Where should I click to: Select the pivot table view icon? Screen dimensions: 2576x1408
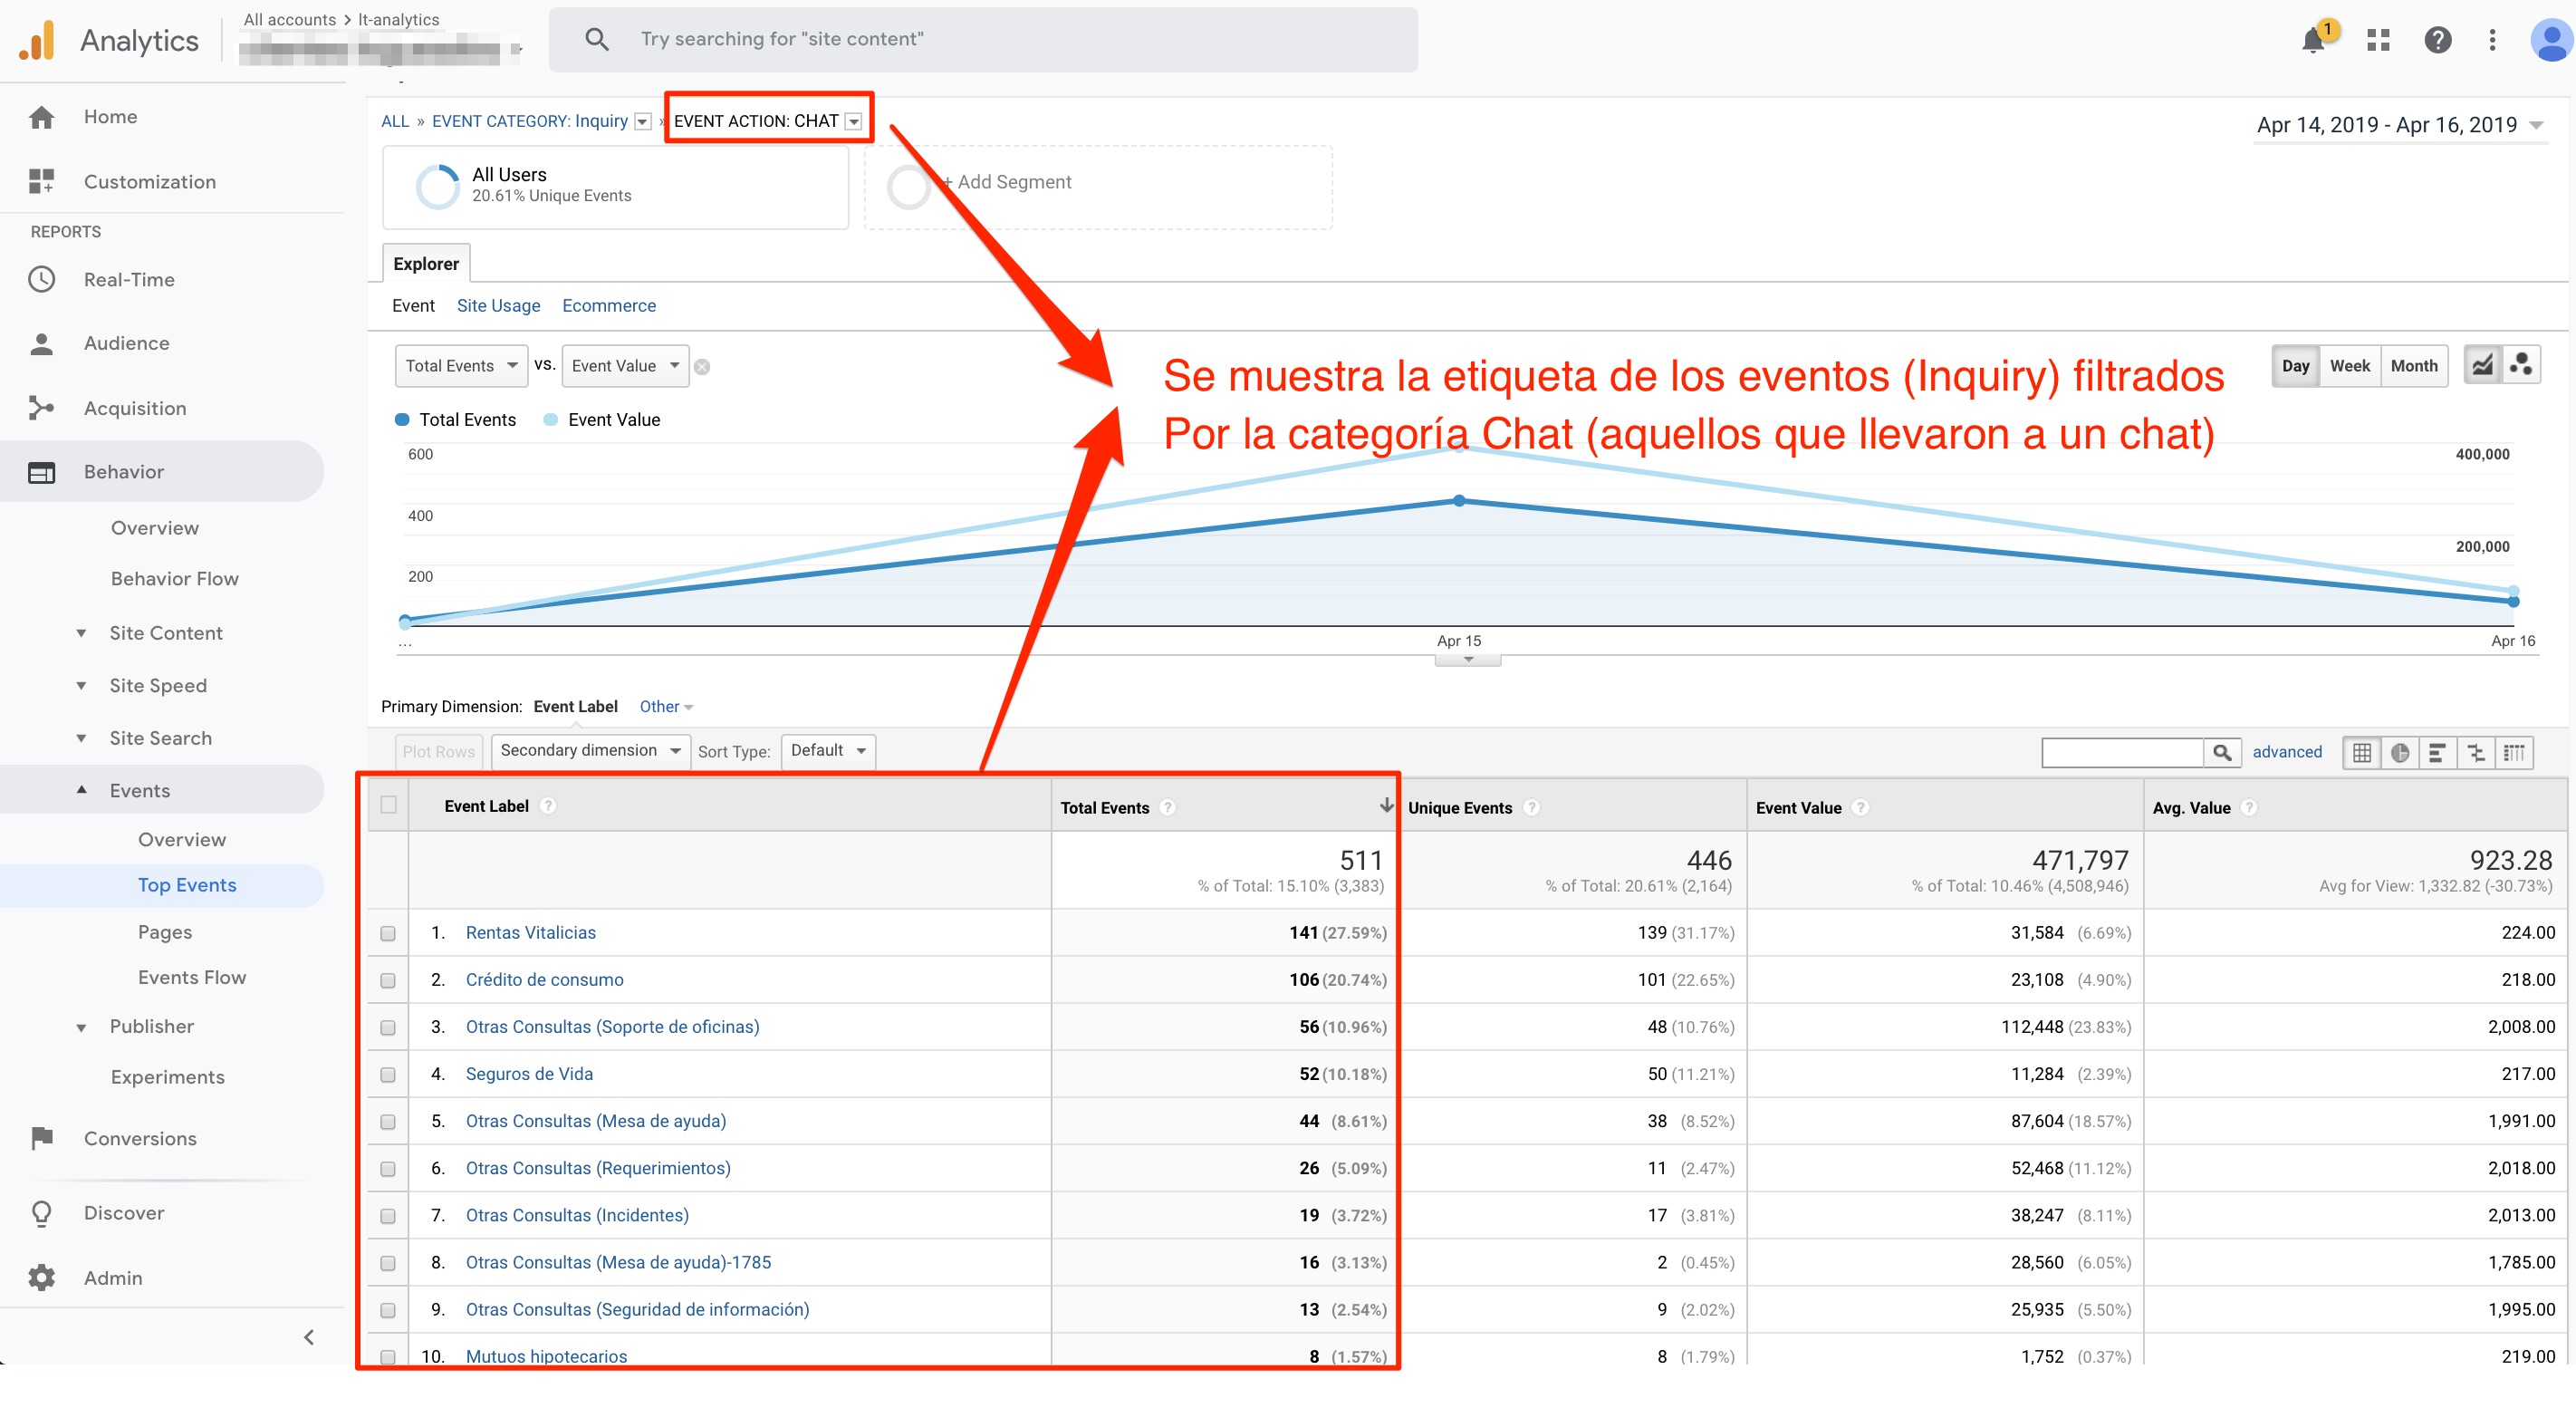[x=2514, y=753]
